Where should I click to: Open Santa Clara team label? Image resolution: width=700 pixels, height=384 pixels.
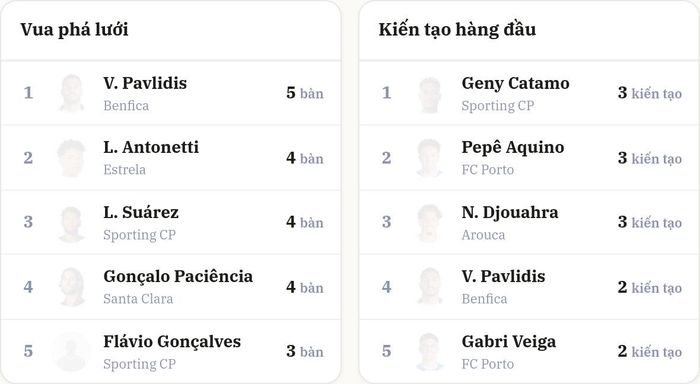coord(138,299)
